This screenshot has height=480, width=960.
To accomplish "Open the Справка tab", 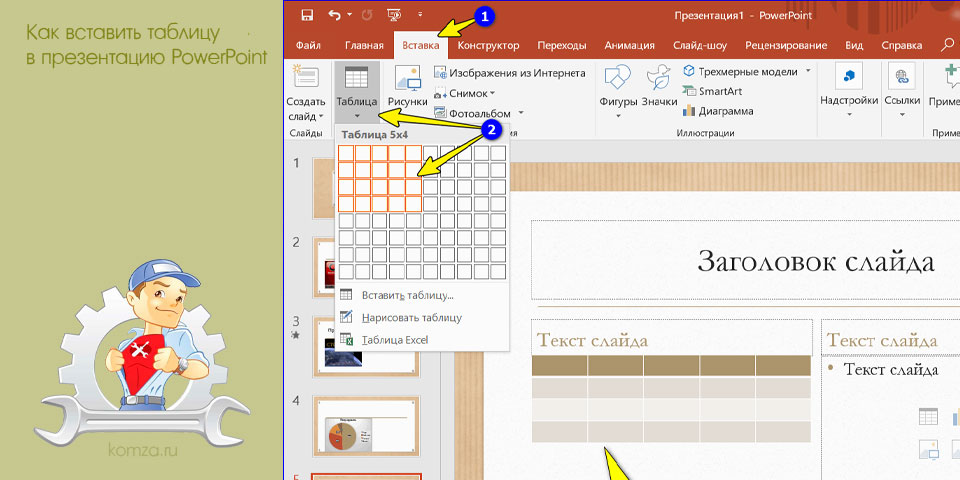I will coord(901,45).
